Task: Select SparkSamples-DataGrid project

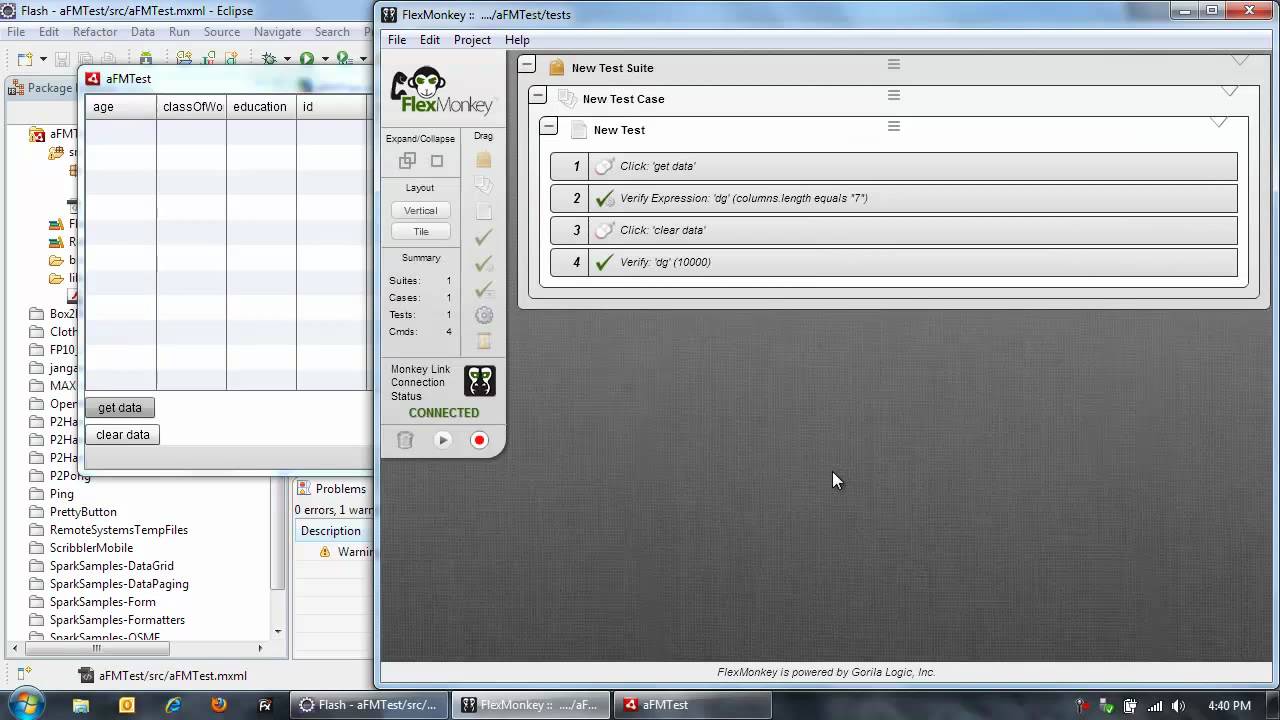Action: coord(111,566)
